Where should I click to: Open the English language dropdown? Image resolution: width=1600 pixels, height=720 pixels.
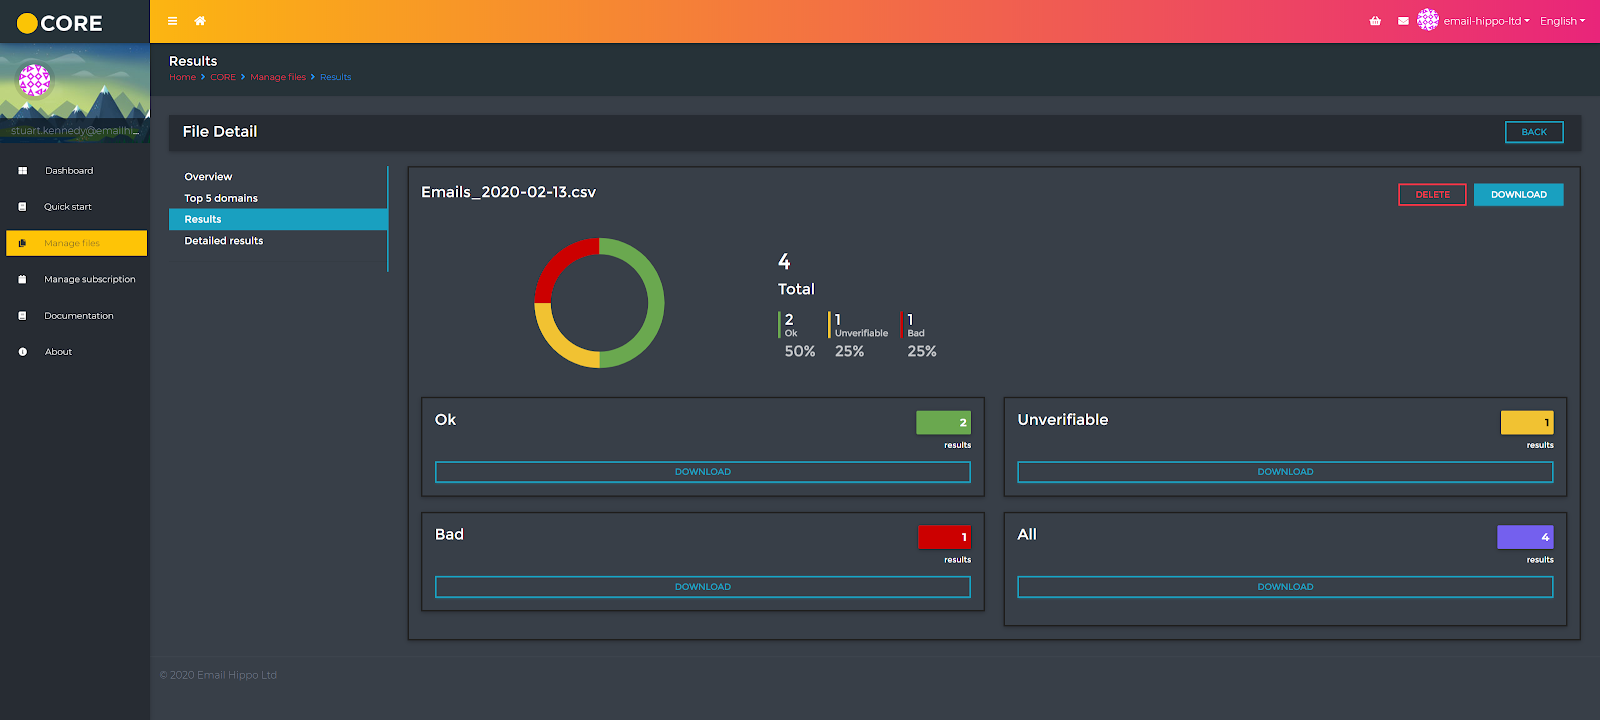1562,21
